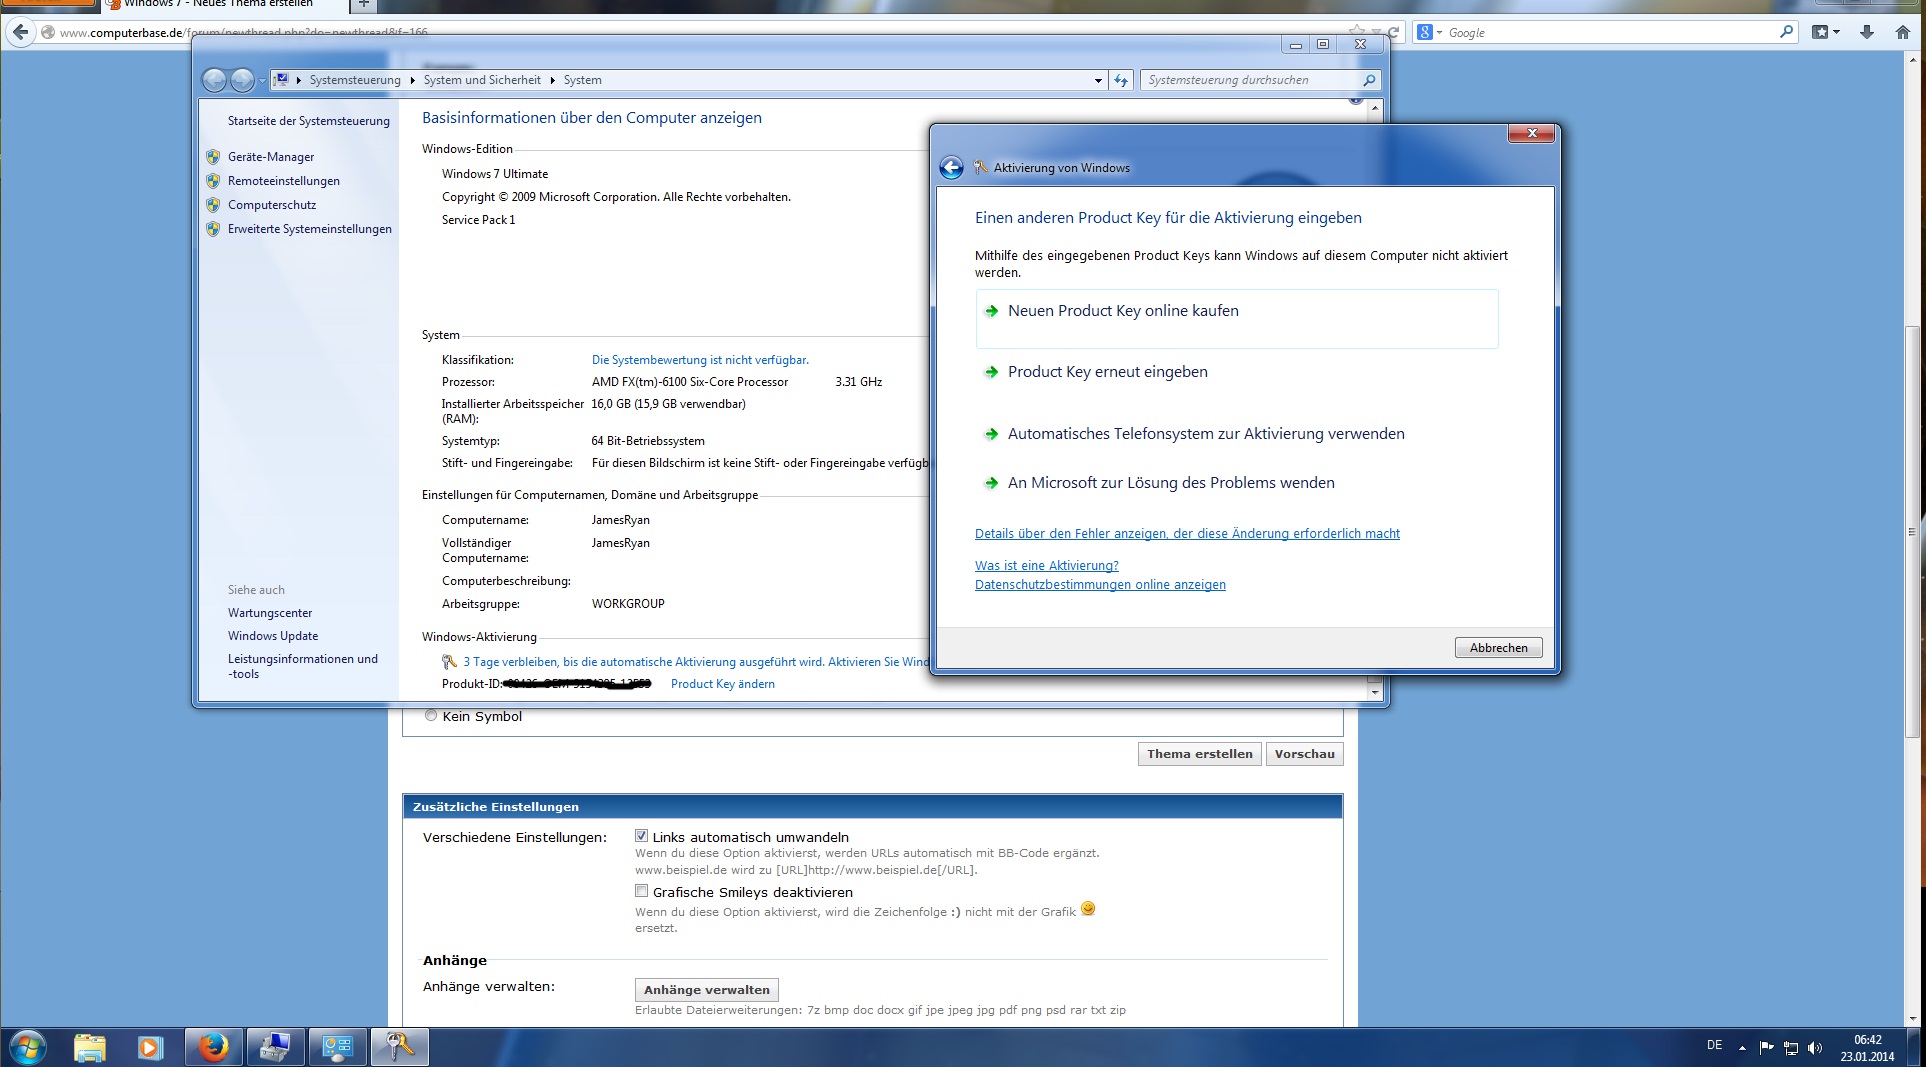This screenshot has height=1067, width=1926.
Task: Refresh the Systemsteuerung address bar
Action: pyautogui.click(x=1121, y=80)
